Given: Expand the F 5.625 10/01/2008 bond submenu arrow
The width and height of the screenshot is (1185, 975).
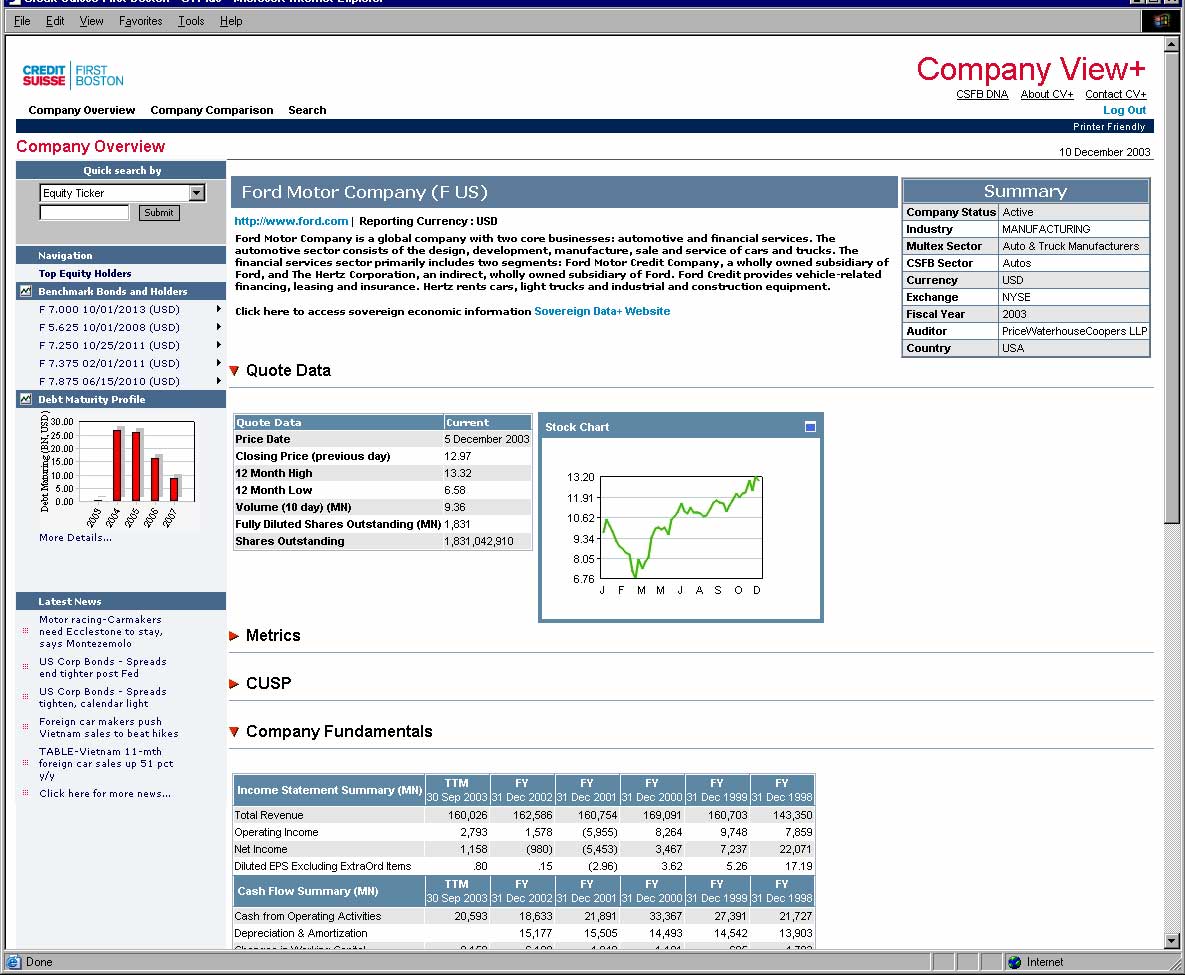Looking at the screenshot, I should click(218, 327).
